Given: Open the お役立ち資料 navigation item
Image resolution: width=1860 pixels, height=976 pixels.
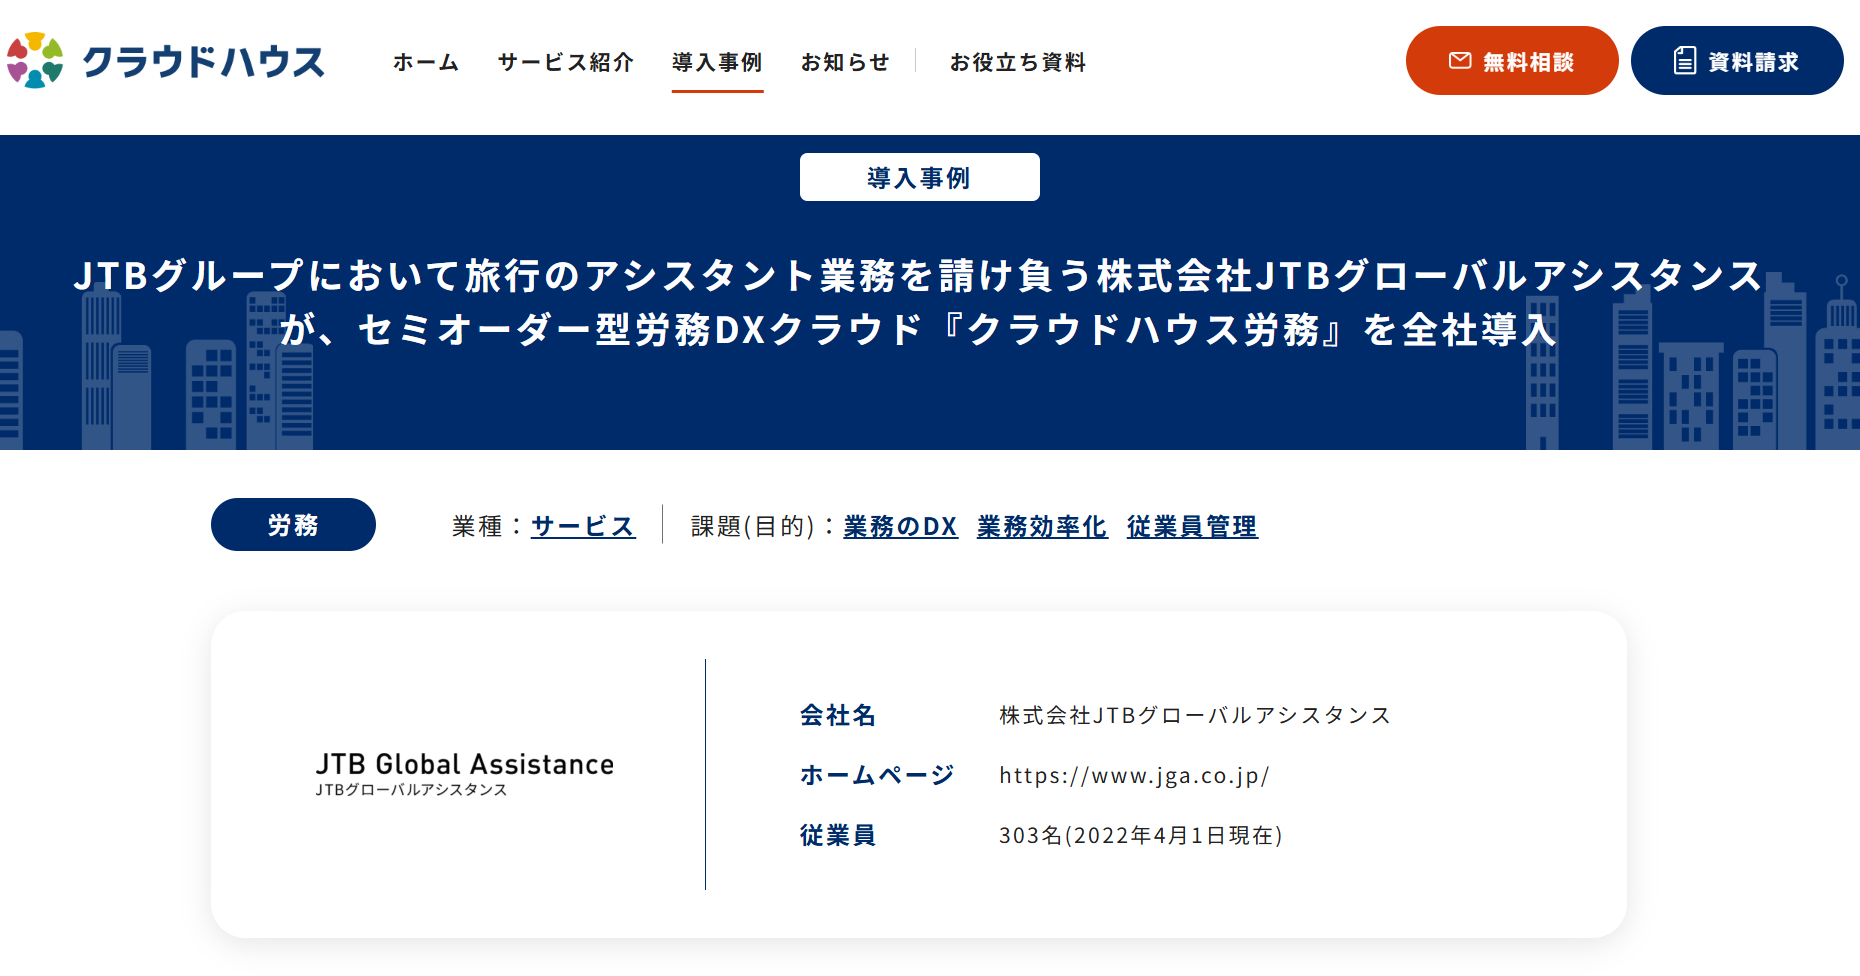Looking at the screenshot, I should [x=1017, y=62].
